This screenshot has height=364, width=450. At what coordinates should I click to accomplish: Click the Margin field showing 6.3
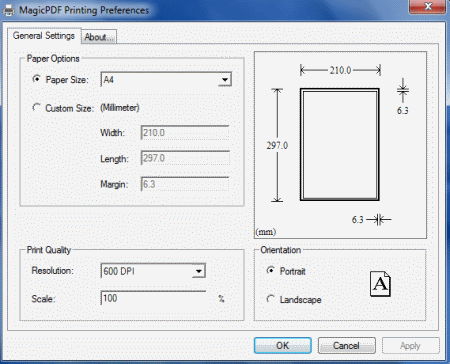point(185,184)
